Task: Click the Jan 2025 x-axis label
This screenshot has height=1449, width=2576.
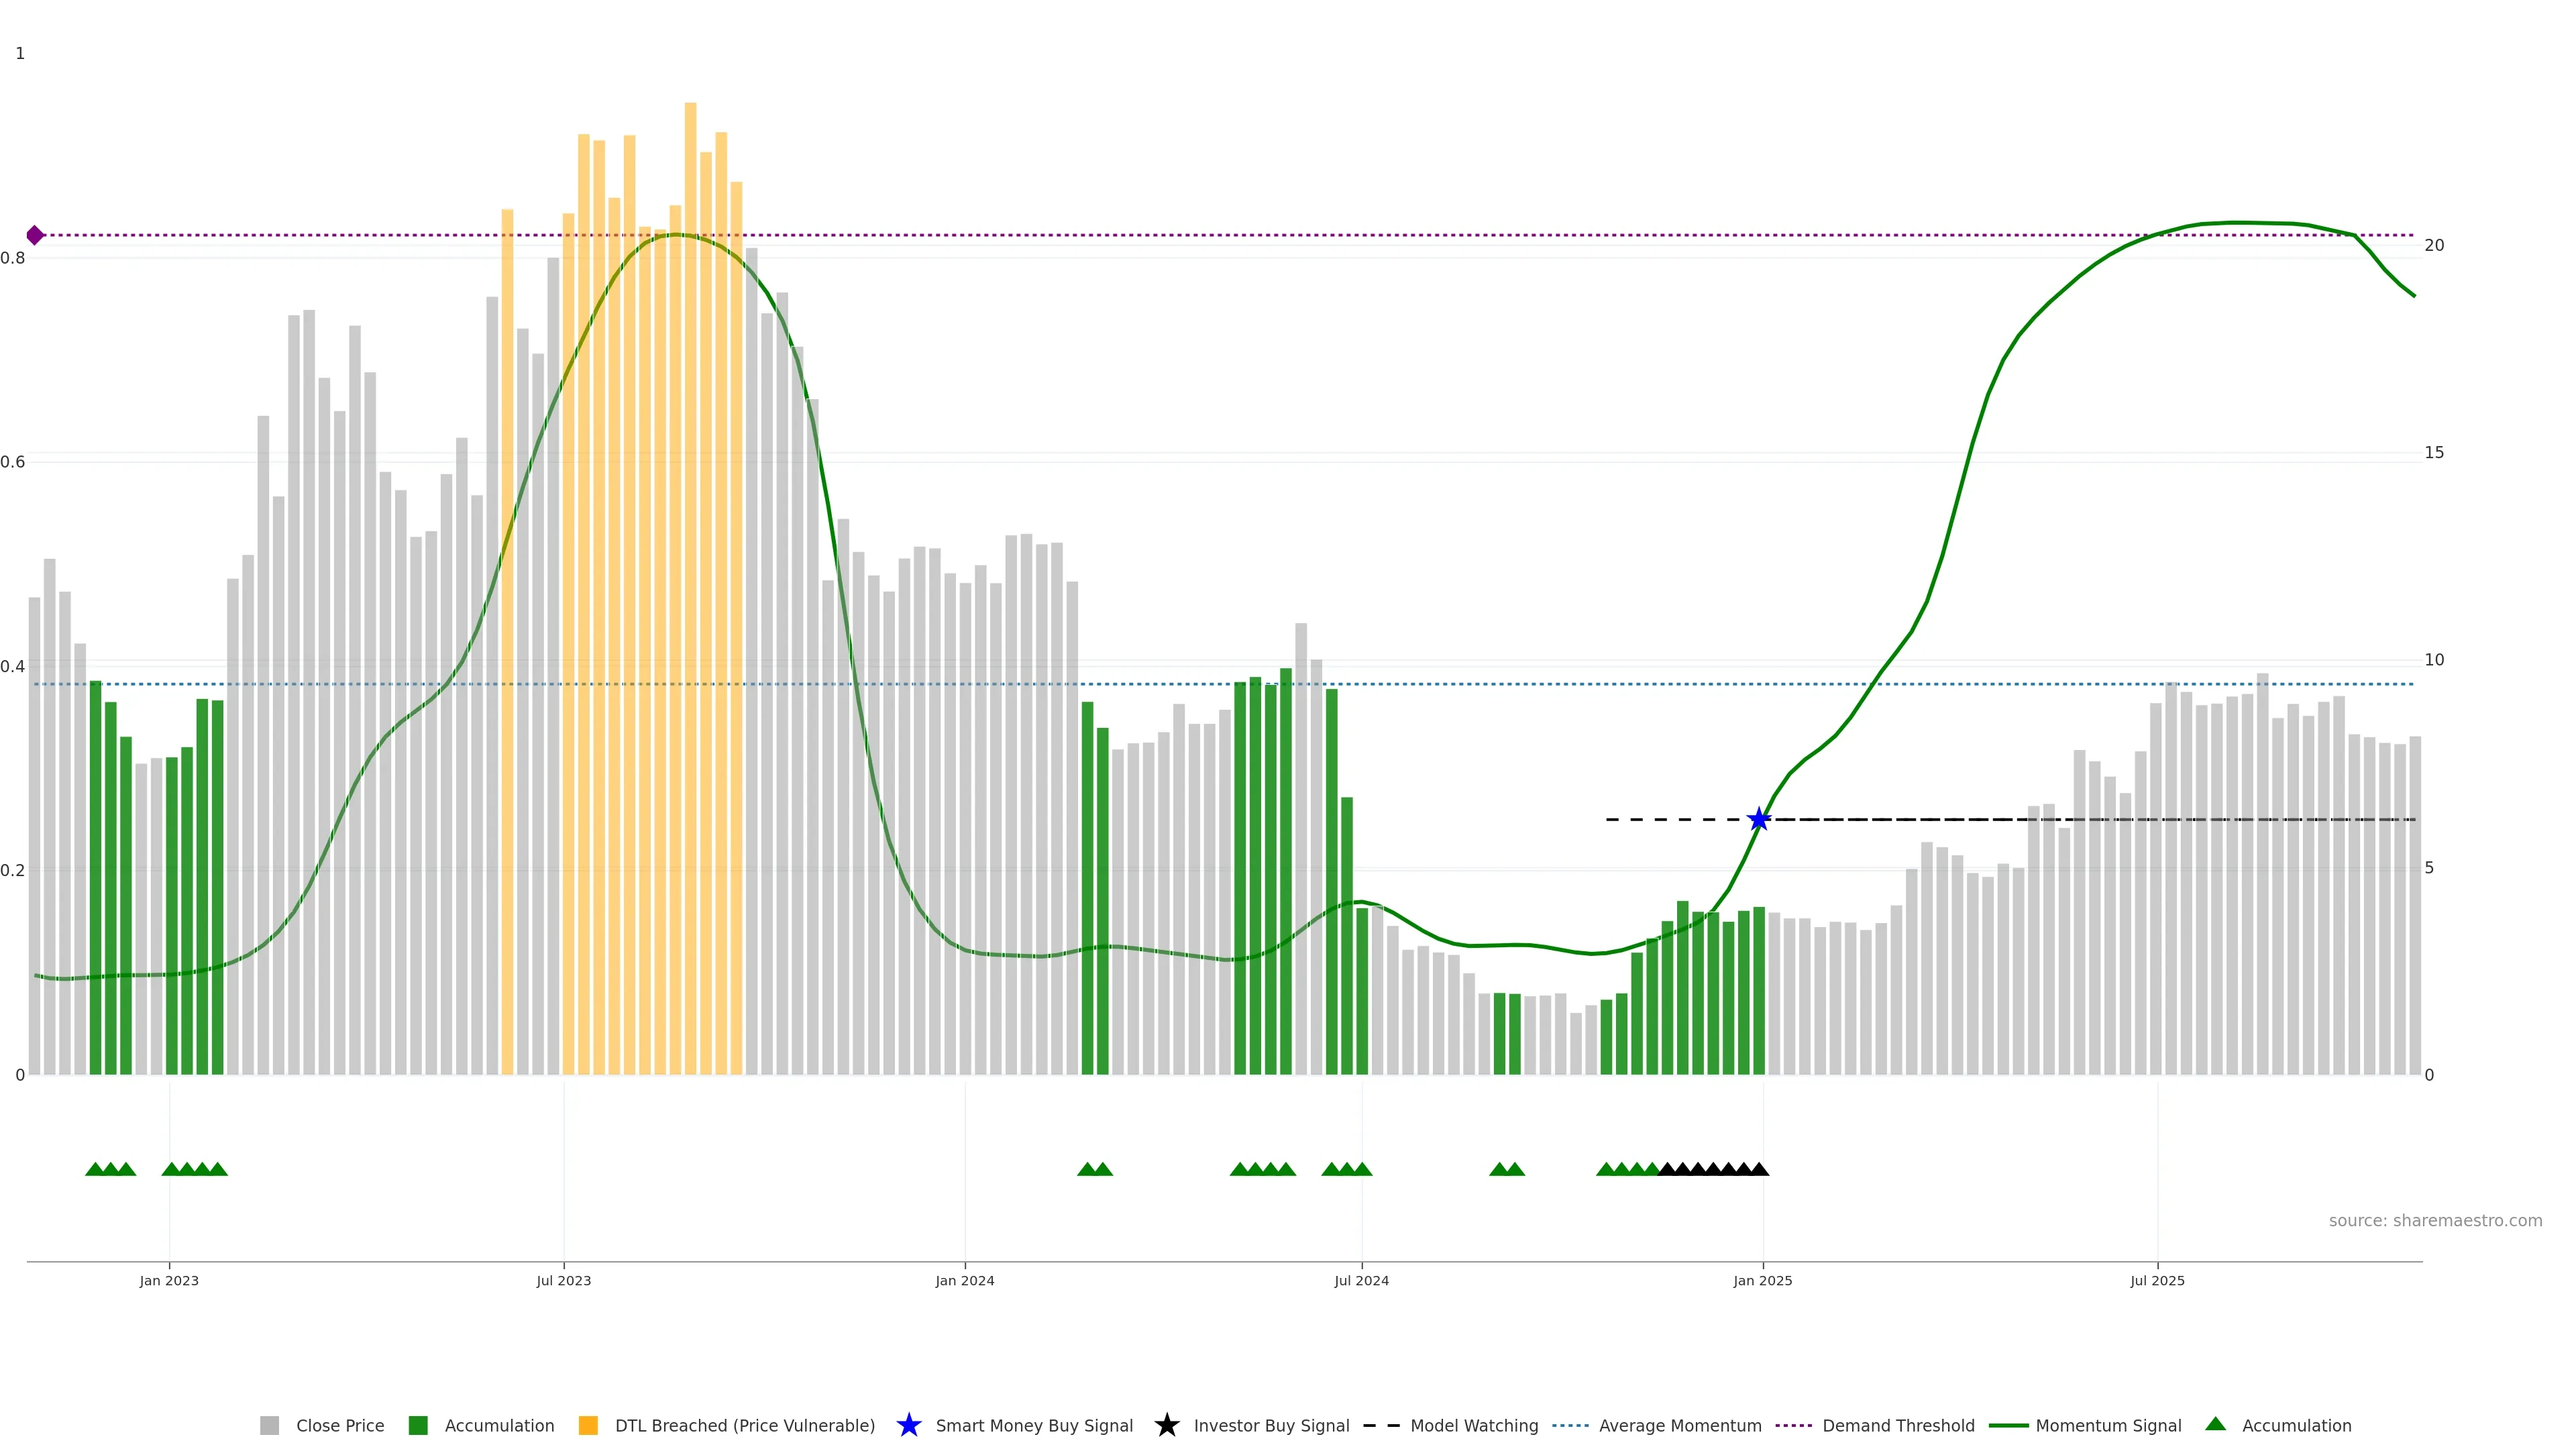Action: [x=1762, y=1280]
